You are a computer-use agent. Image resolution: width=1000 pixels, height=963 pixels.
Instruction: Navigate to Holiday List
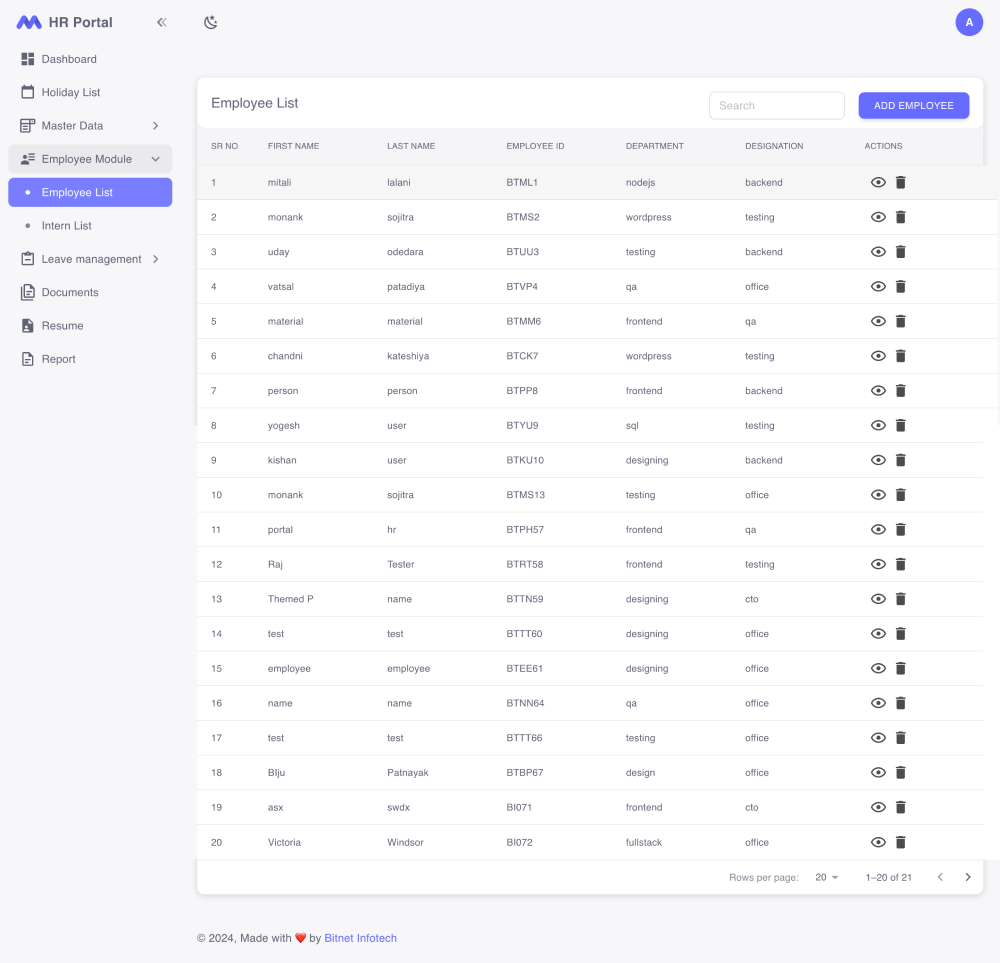tap(71, 92)
